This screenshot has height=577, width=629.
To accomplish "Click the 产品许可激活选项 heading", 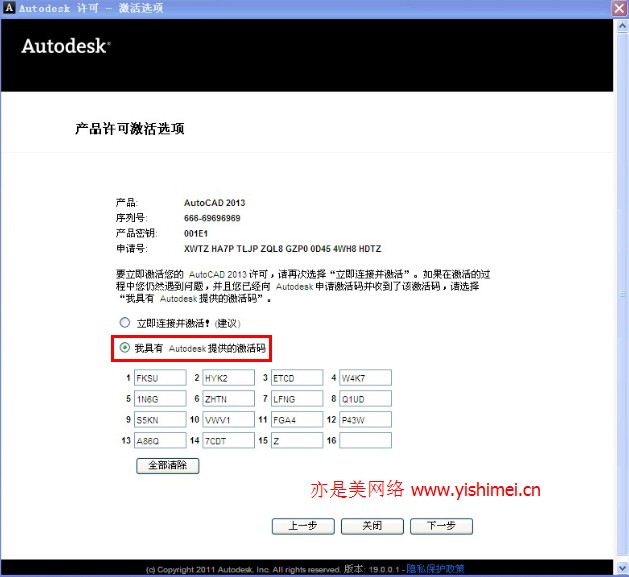I will [x=130, y=129].
